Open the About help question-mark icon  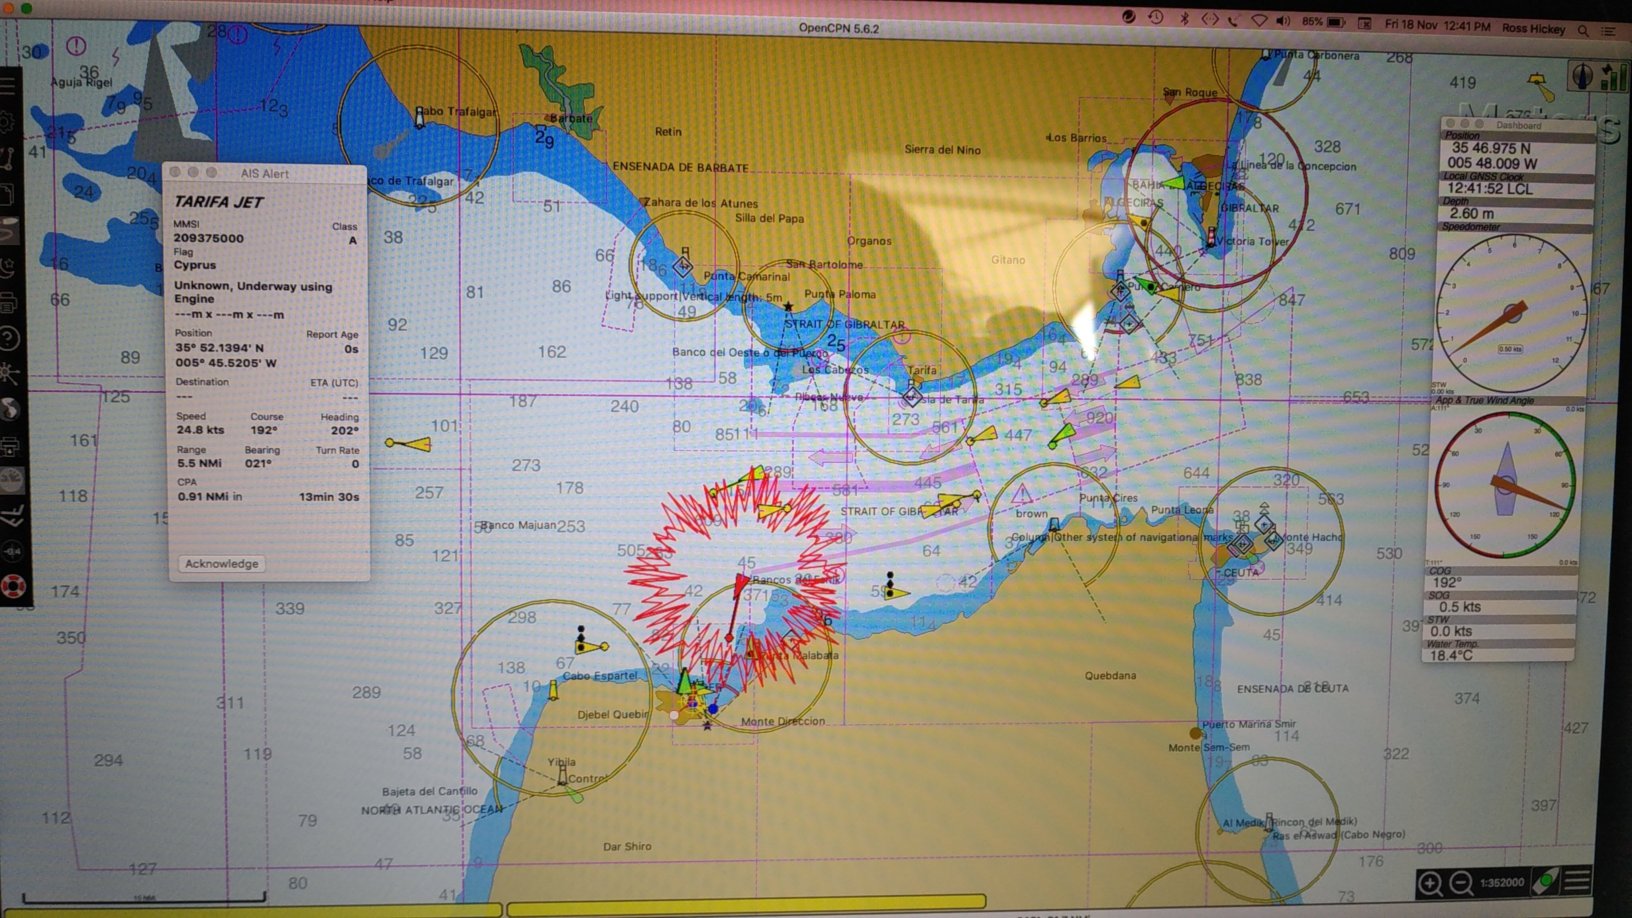[x=9, y=338]
